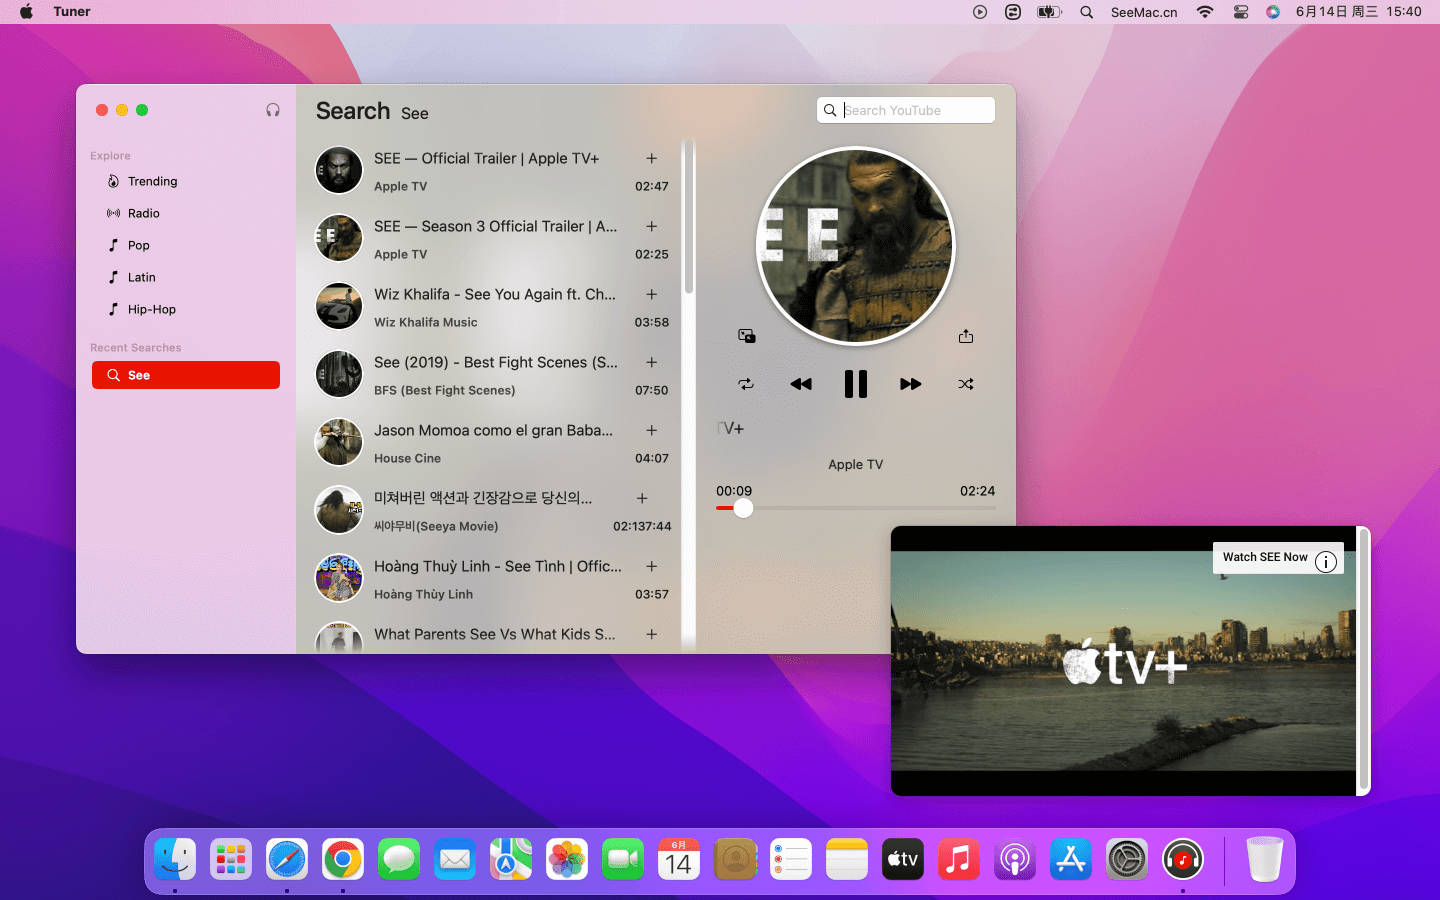The width and height of the screenshot is (1440, 900).
Task: Open the Siri icon in the menu bar
Action: 1273,12
